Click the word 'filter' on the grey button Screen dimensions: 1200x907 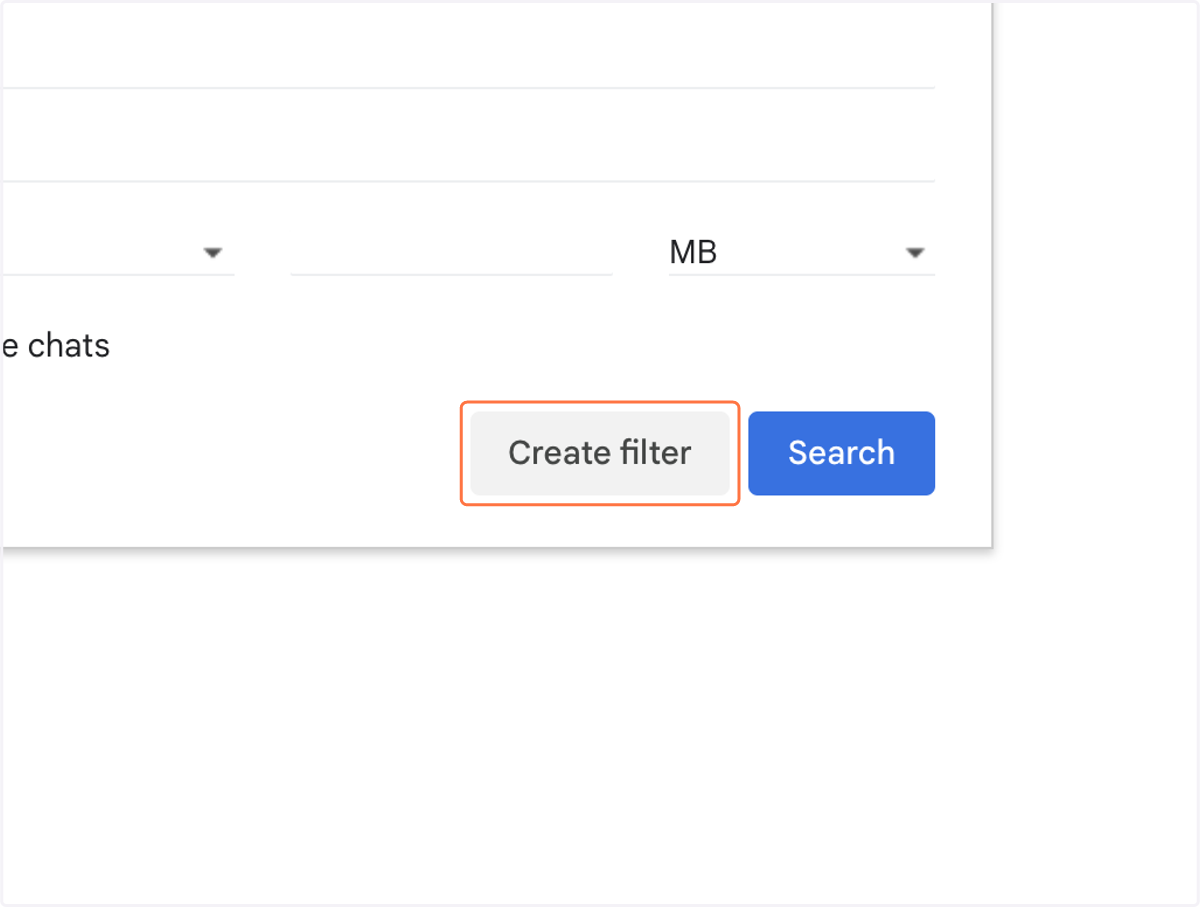654,453
